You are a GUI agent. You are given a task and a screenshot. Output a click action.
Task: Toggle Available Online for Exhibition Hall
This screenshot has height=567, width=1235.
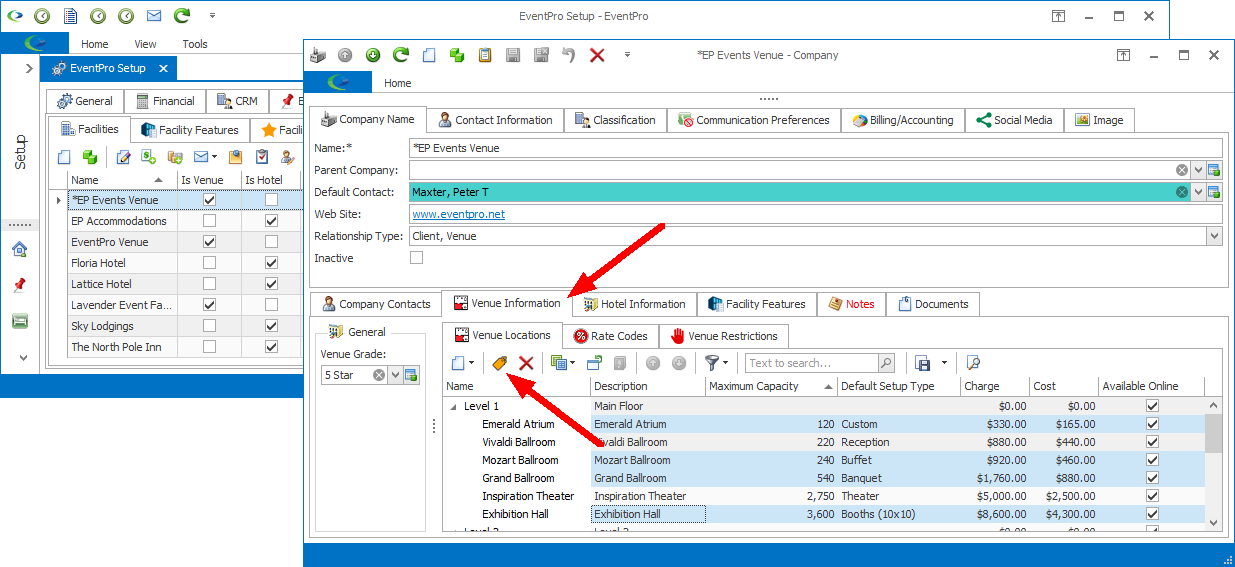[x=1152, y=514]
